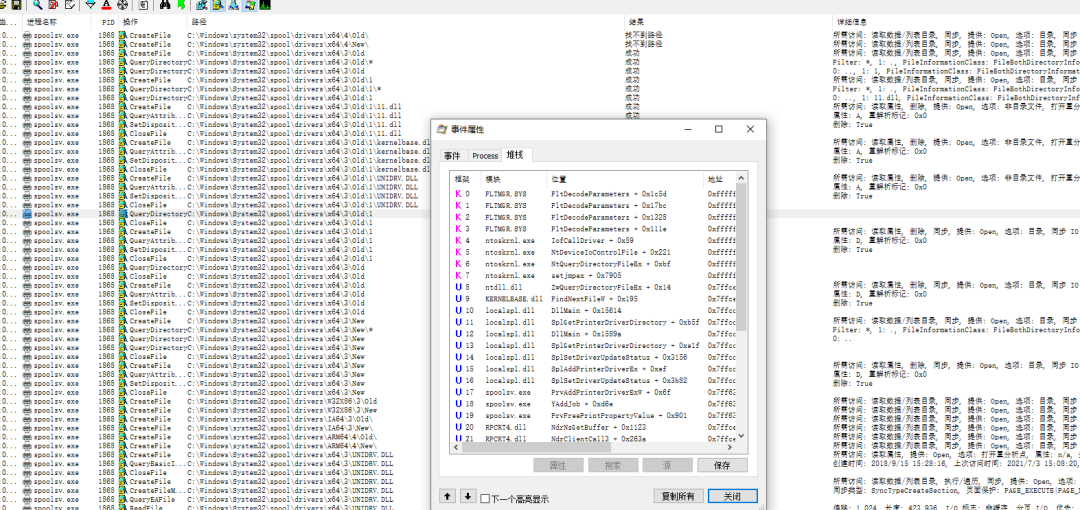
Task: Click the 结果 column header
Action: (727, 22)
